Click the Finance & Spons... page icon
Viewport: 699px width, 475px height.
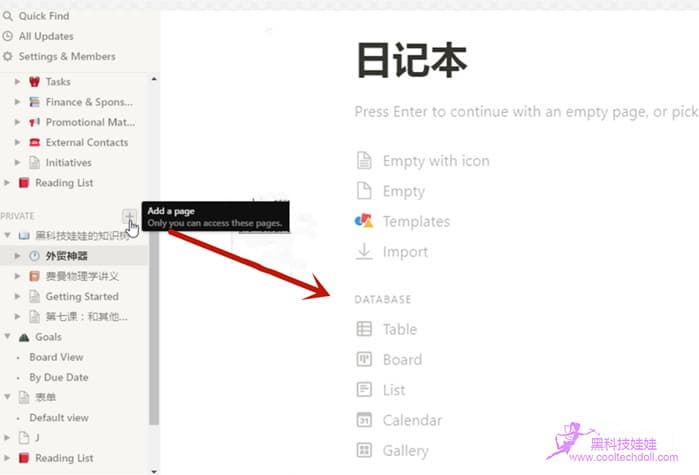pos(34,102)
